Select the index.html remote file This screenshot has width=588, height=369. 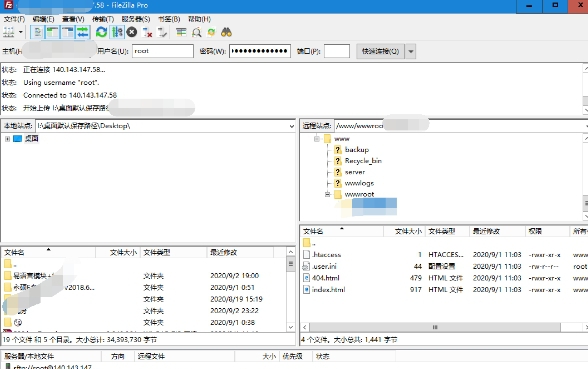pos(328,290)
